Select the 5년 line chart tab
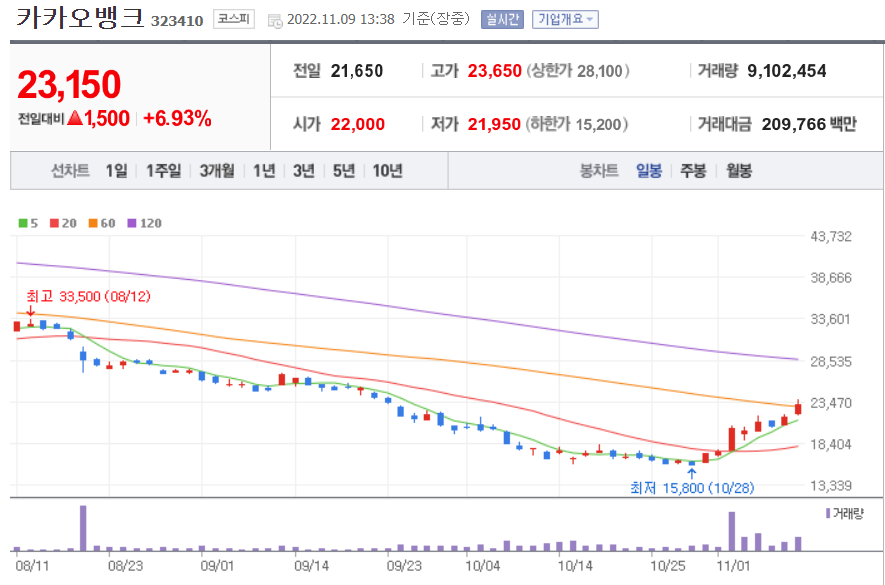Screen dimensions: 885x585 [344, 171]
